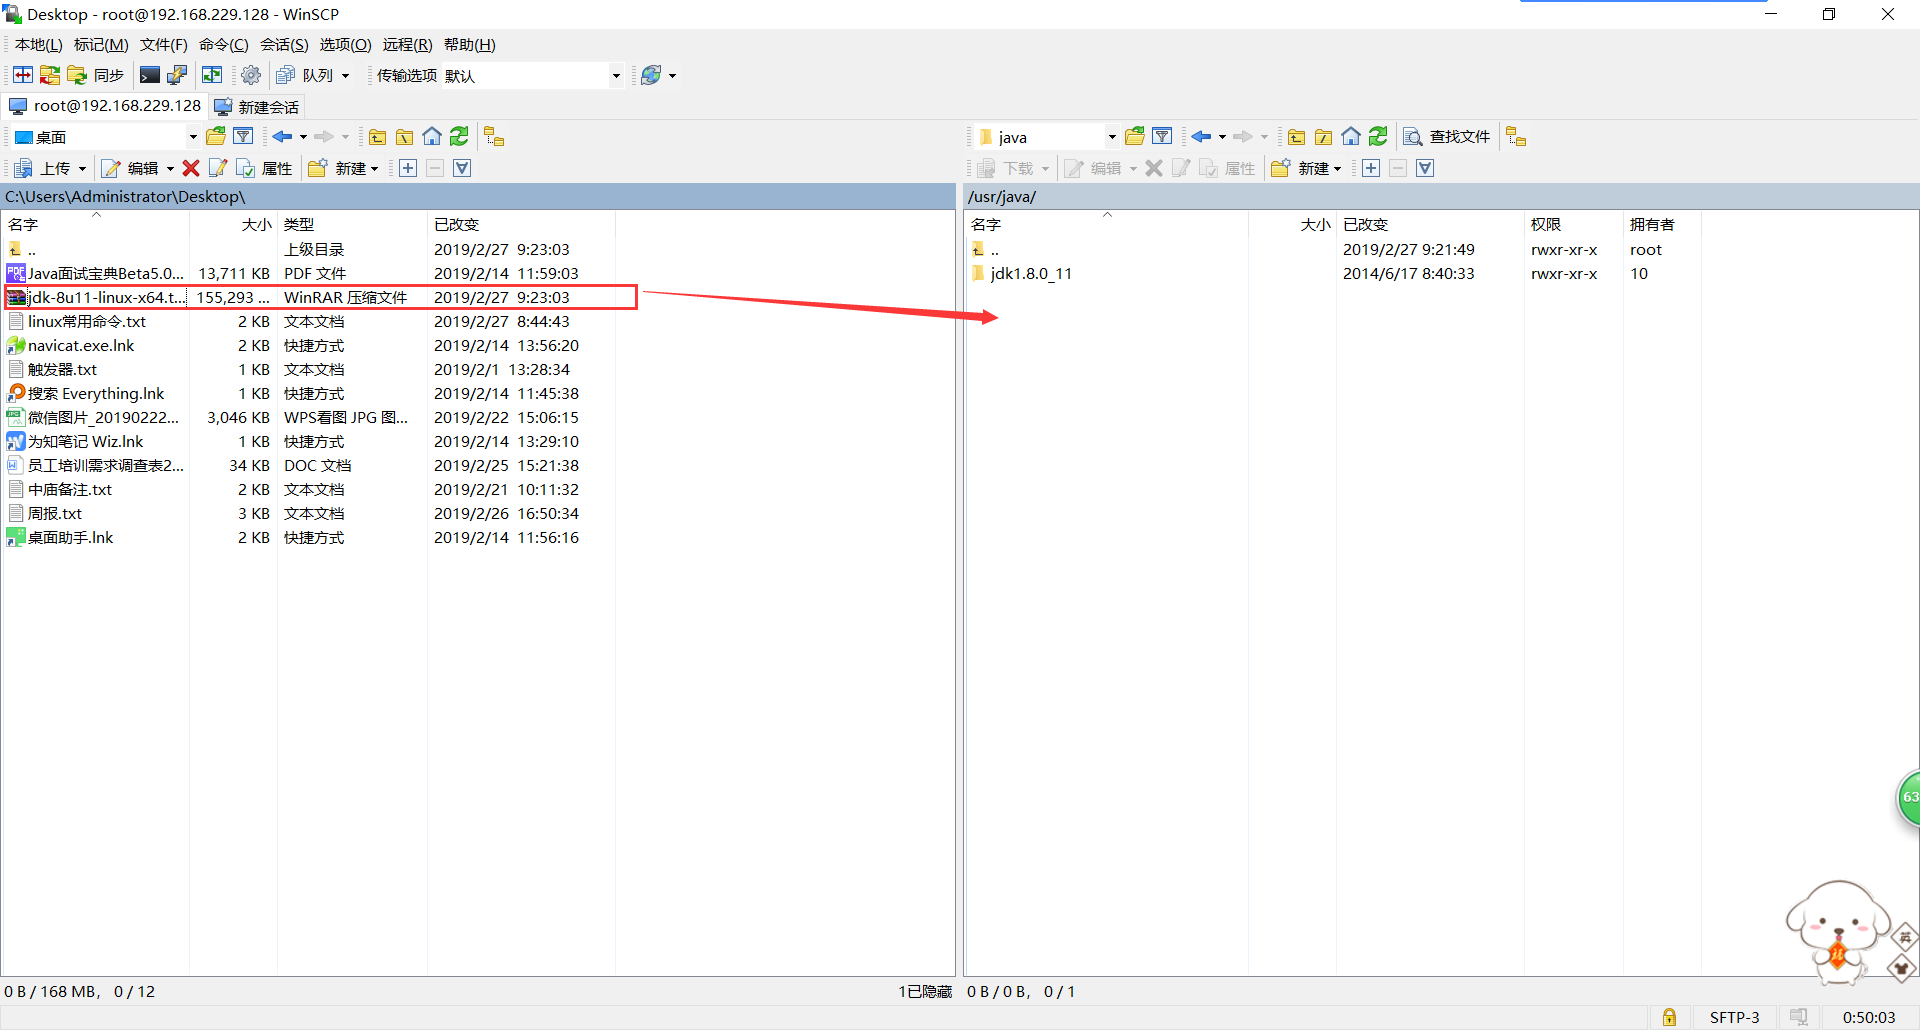Open the 本地(L) menu
1920x1030 pixels.
[x=38, y=45]
